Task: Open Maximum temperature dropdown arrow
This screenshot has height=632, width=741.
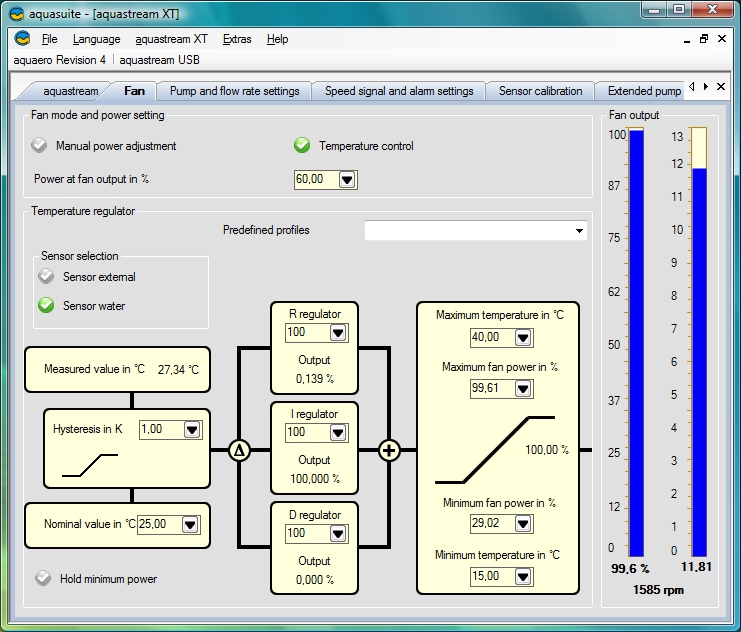Action: pyautogui.click(x=523, y=338)
